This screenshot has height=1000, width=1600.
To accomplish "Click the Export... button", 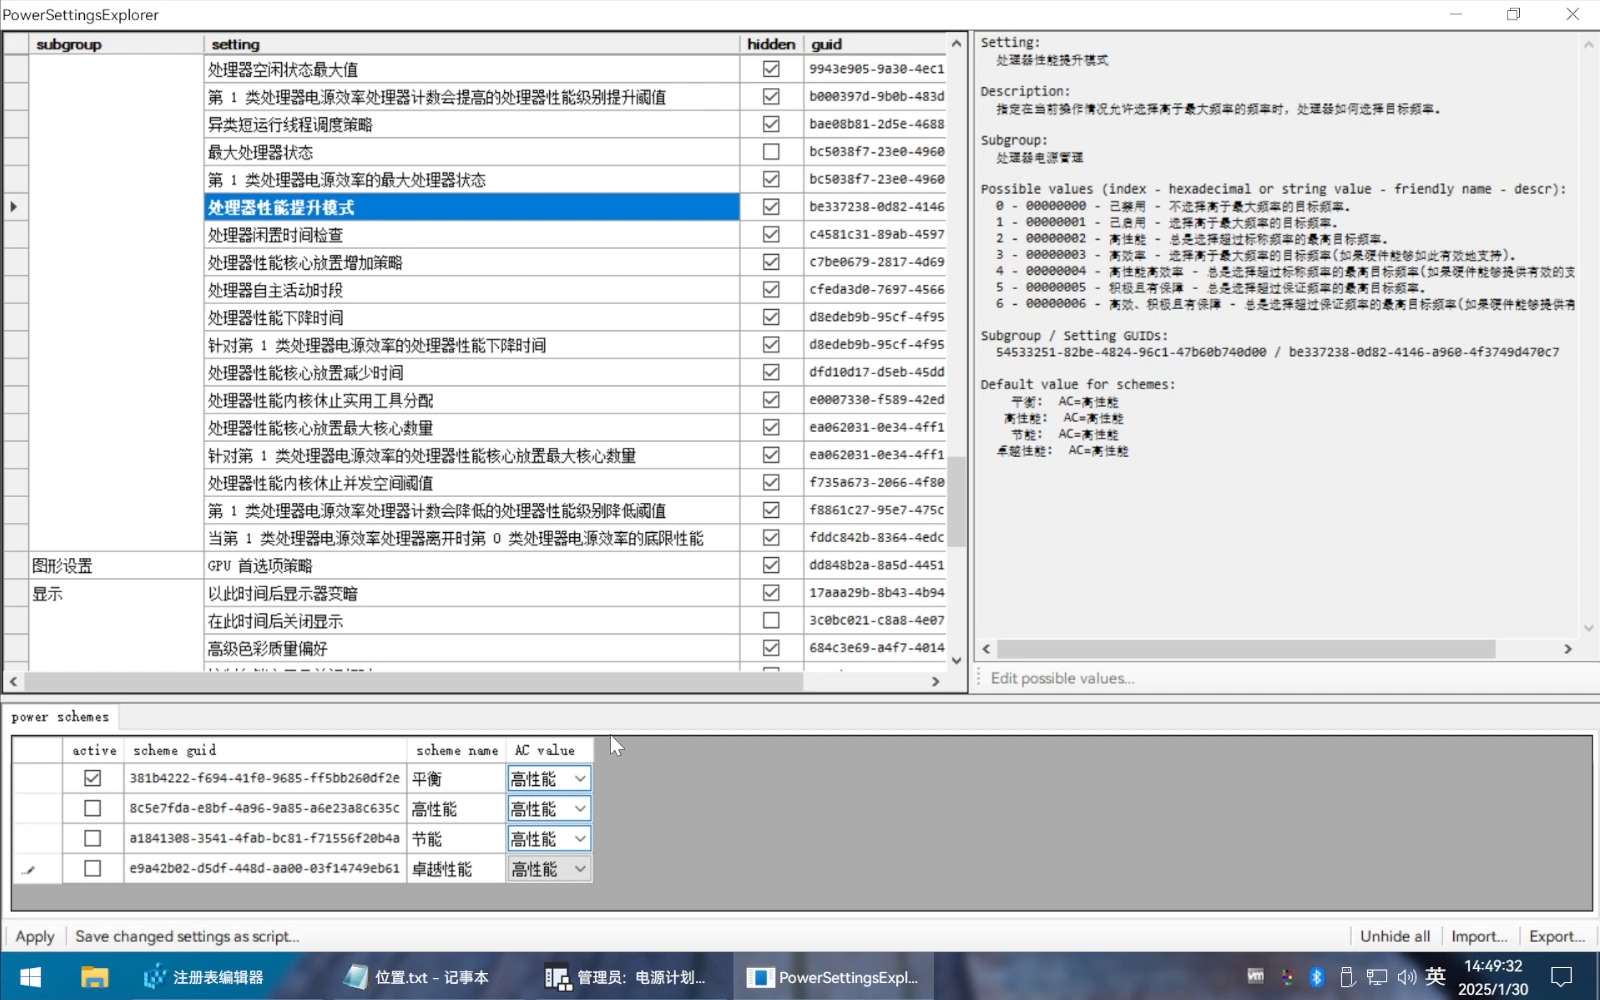I will (x=1557, y=936).
